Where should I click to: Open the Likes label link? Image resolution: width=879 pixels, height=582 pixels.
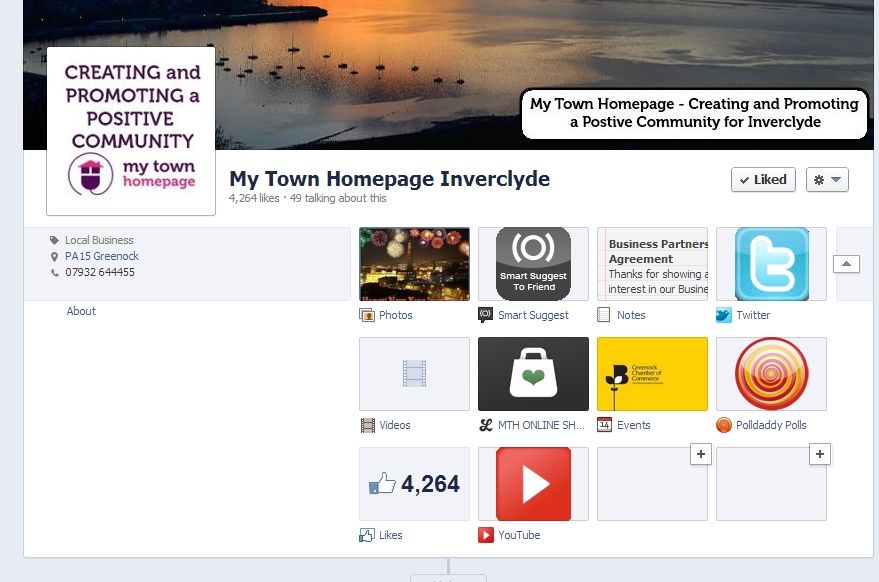coord(391,535)
